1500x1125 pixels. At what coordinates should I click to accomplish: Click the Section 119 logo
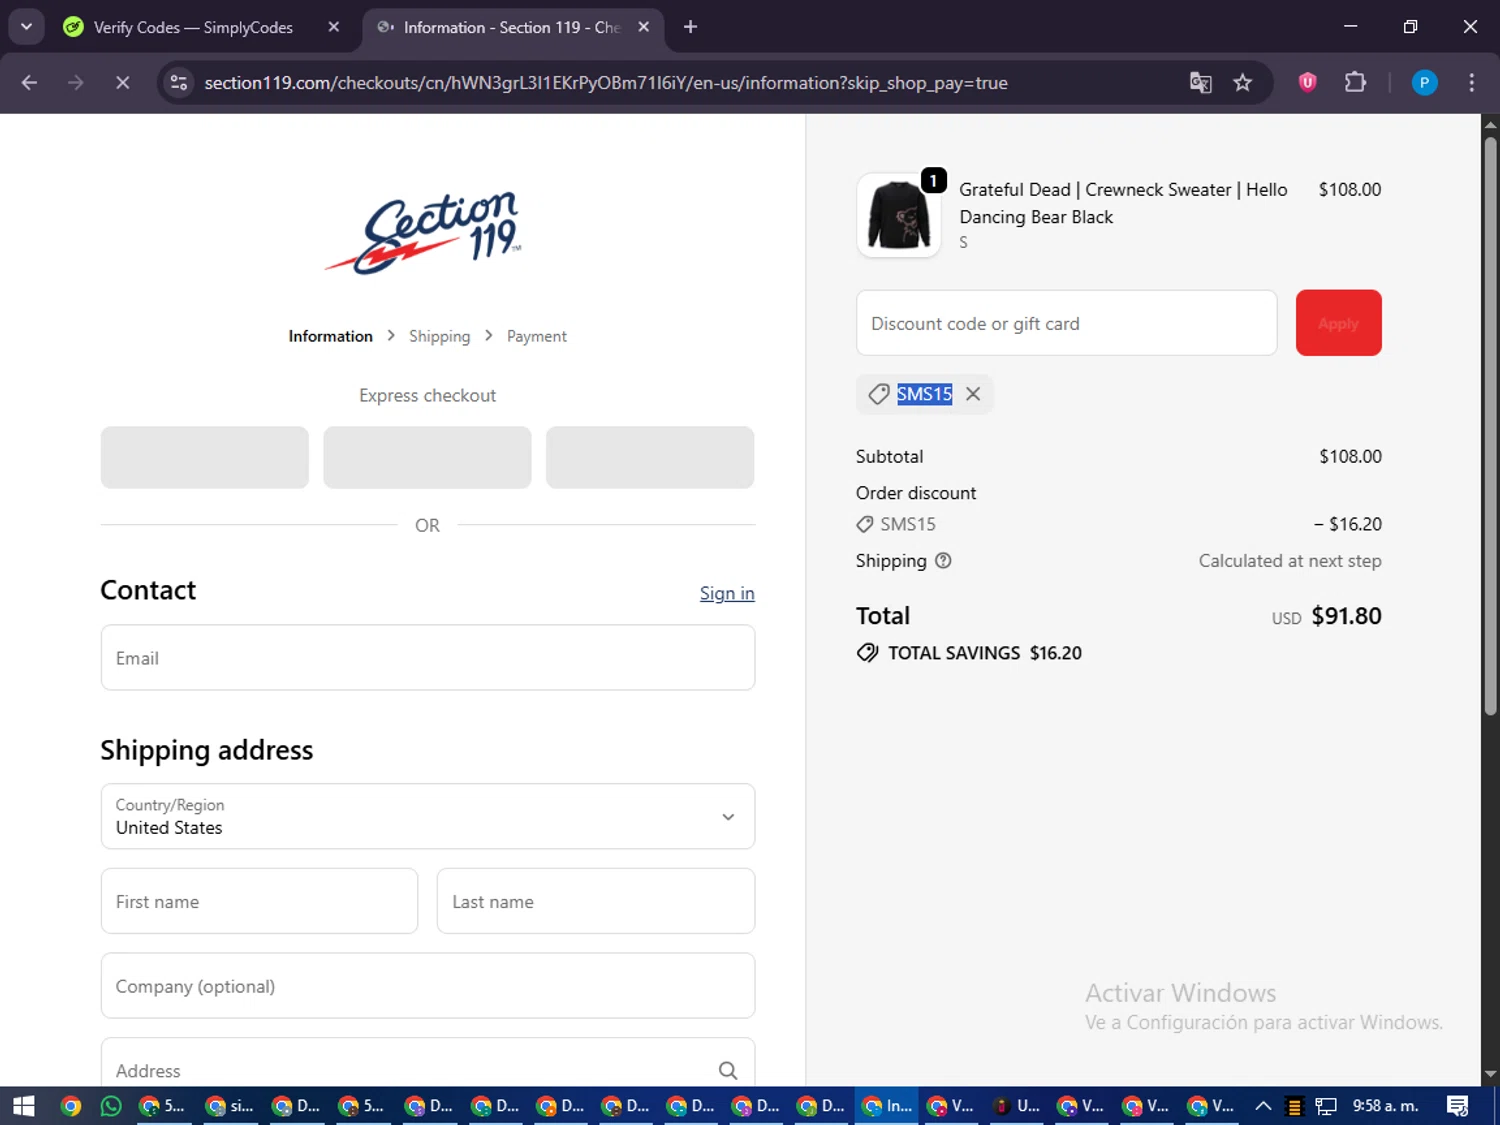click(x=424, y=232)
